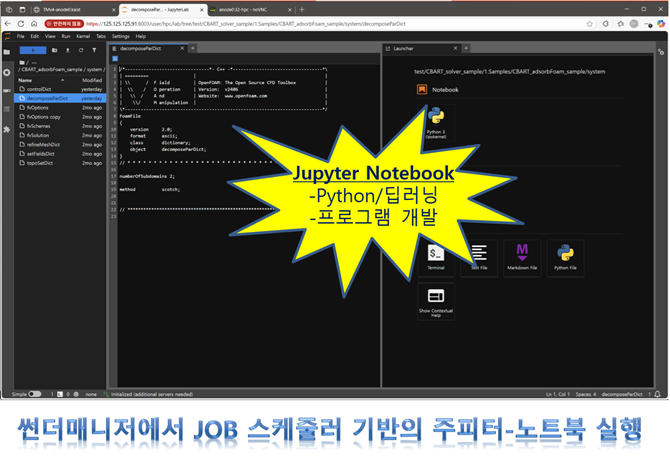Click the system breadcrumb segment
The height and width of the screenshot is (456, 670).
point(94,69)
